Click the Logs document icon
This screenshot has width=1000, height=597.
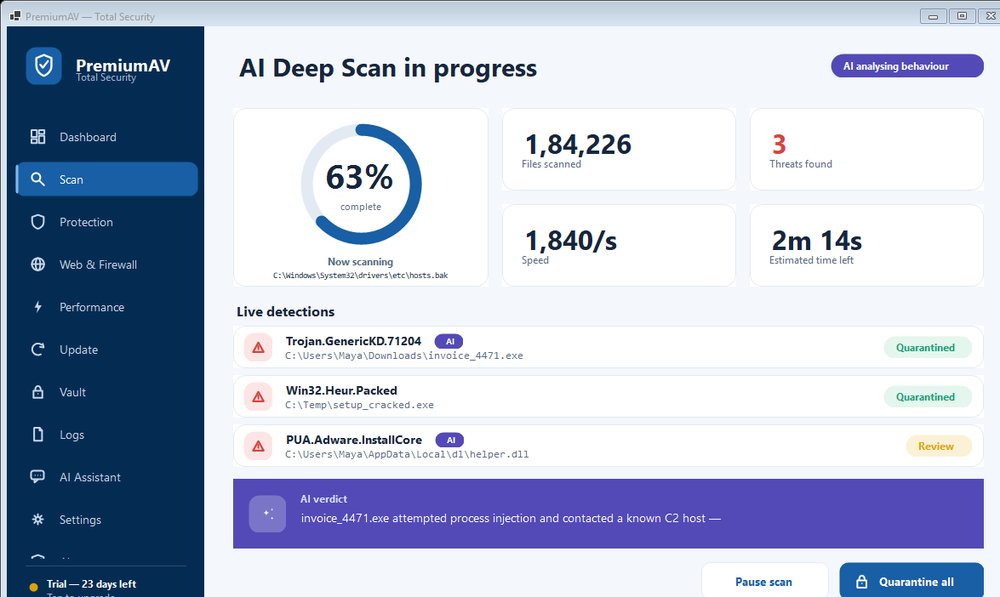point(38,434)
